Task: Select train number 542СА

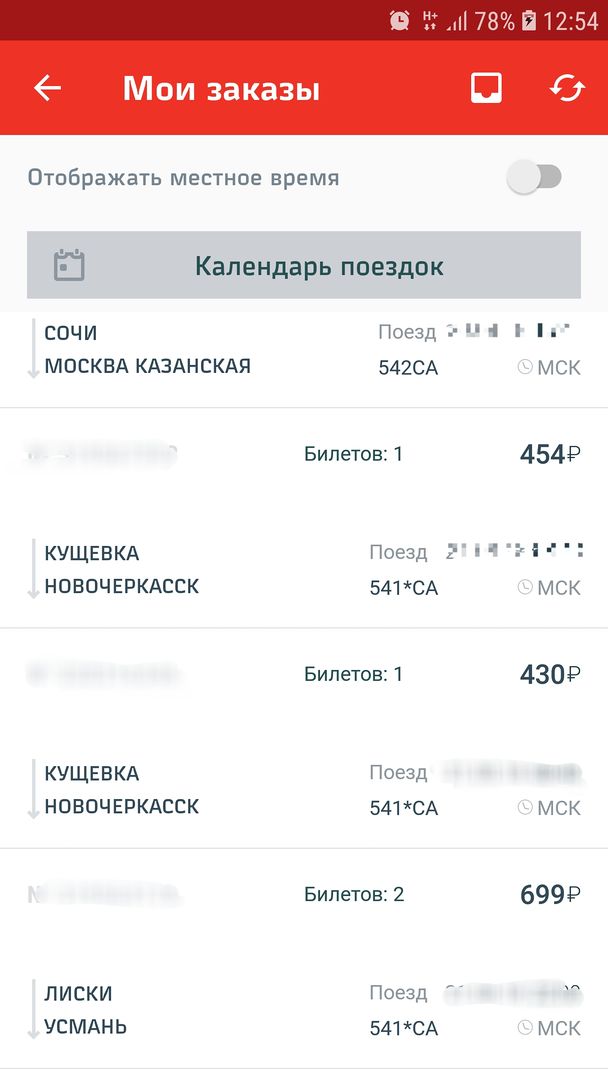Action: [408, 368]
